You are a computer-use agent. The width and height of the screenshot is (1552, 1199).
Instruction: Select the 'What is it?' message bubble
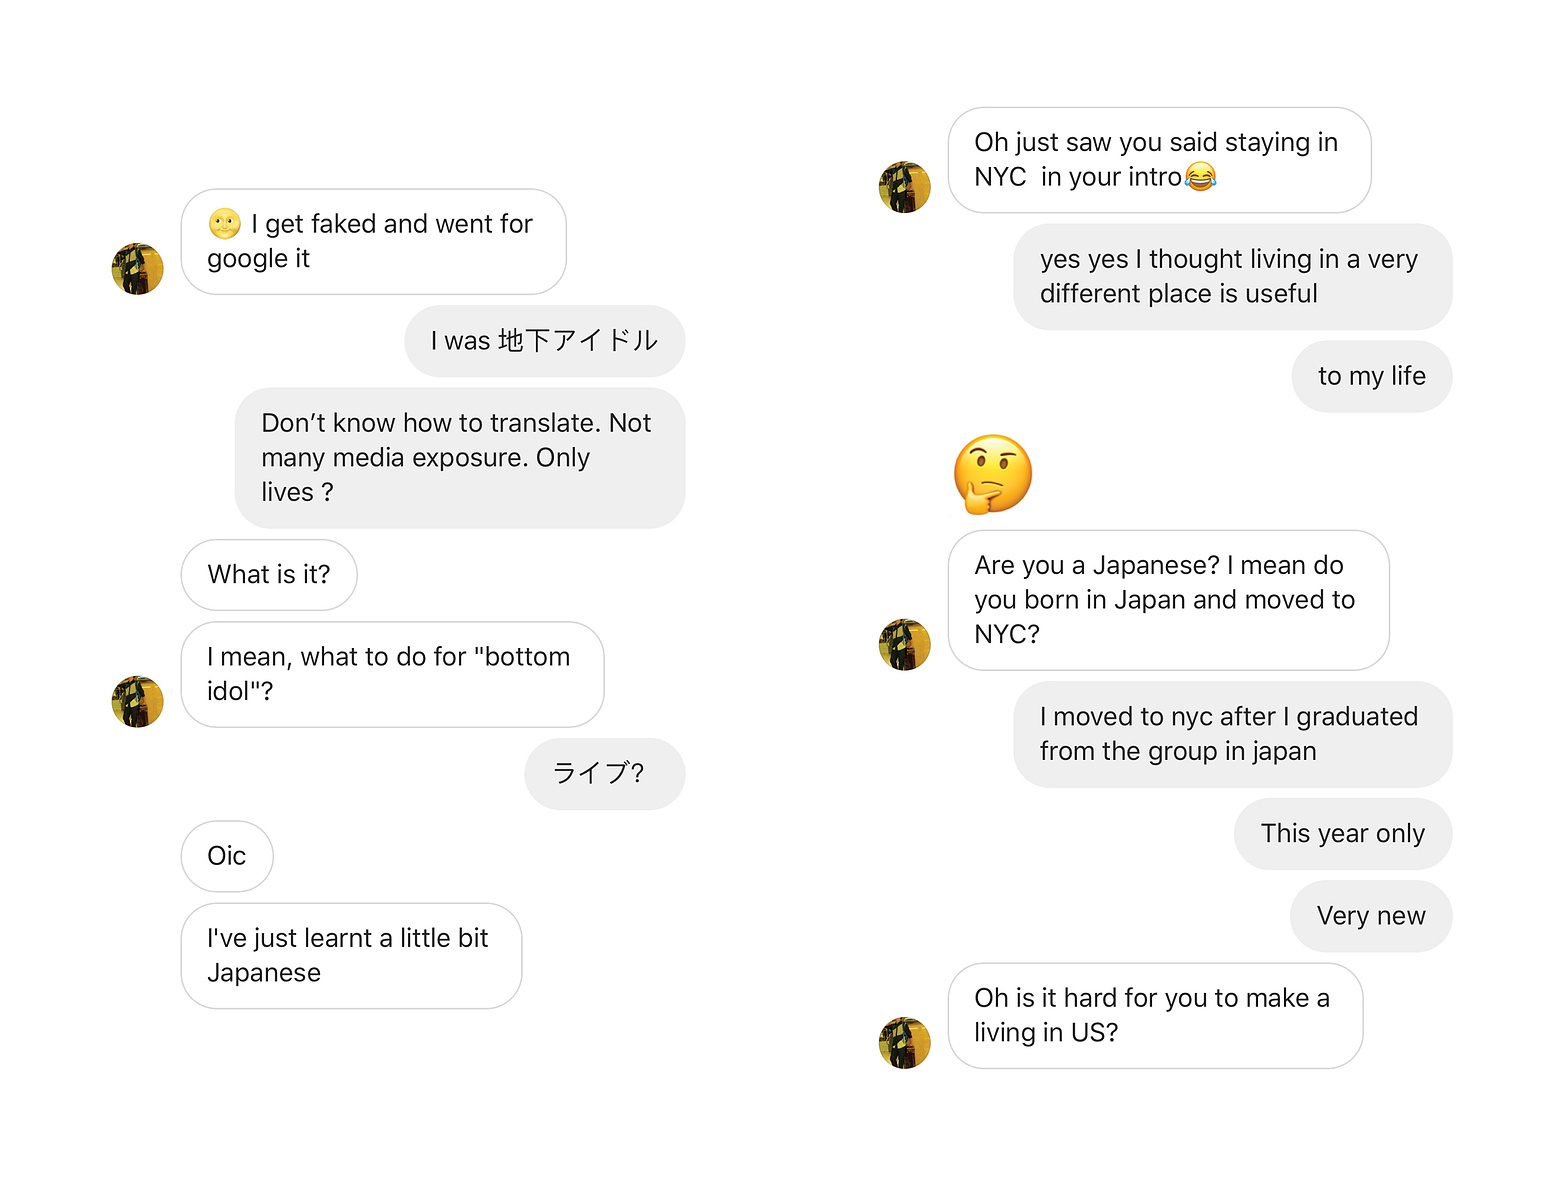tap(269, 575)
